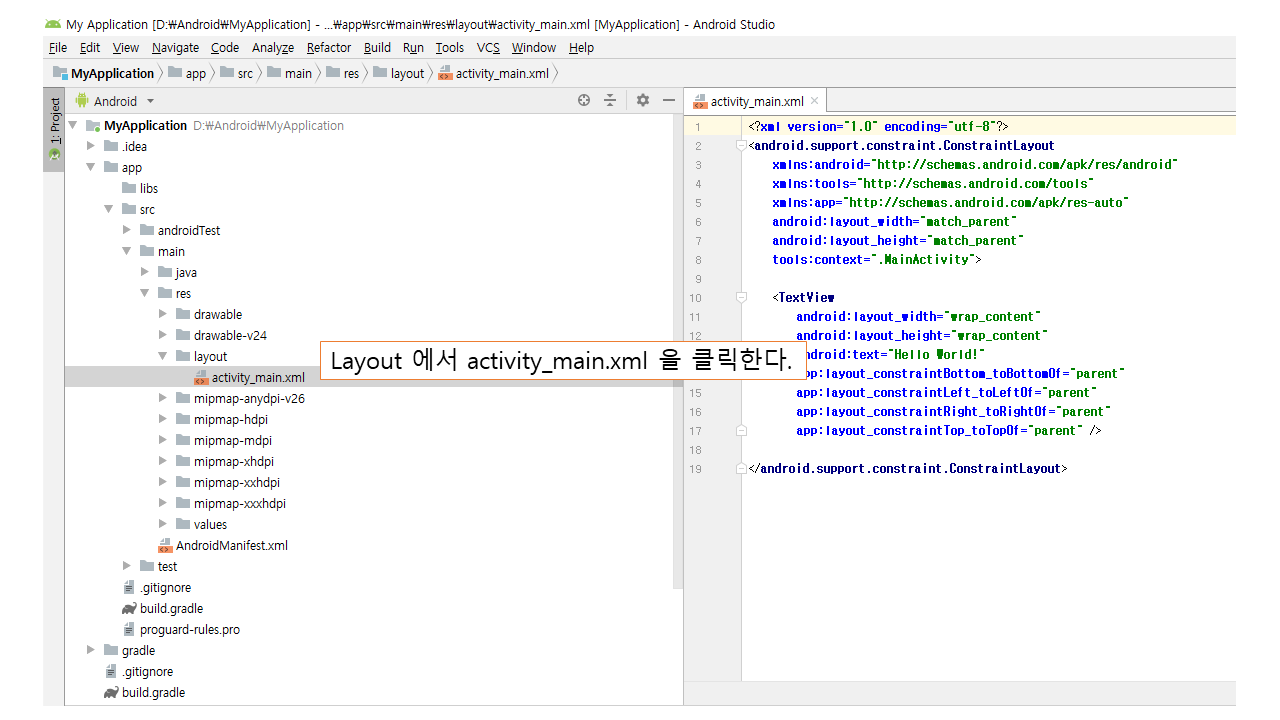Viewport: 1280px width, 720px height.
Task: Collapse the layout folder
Action: point(164,357)
